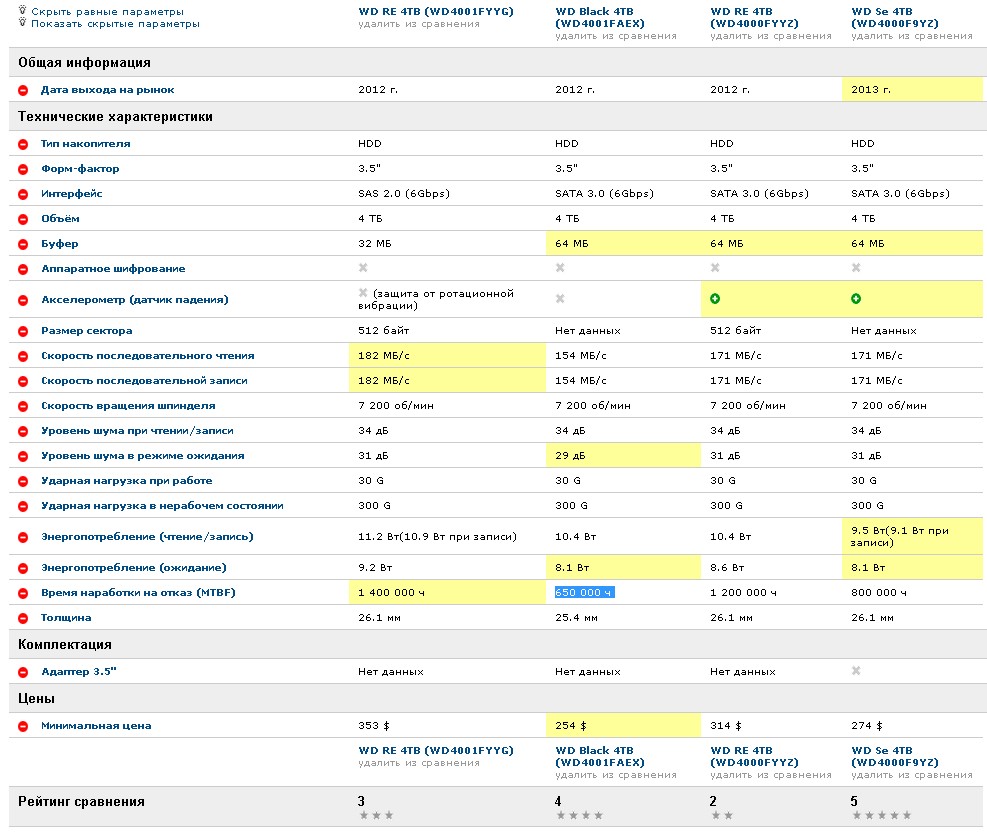Click the 25.4 мм thickness value

577,618
